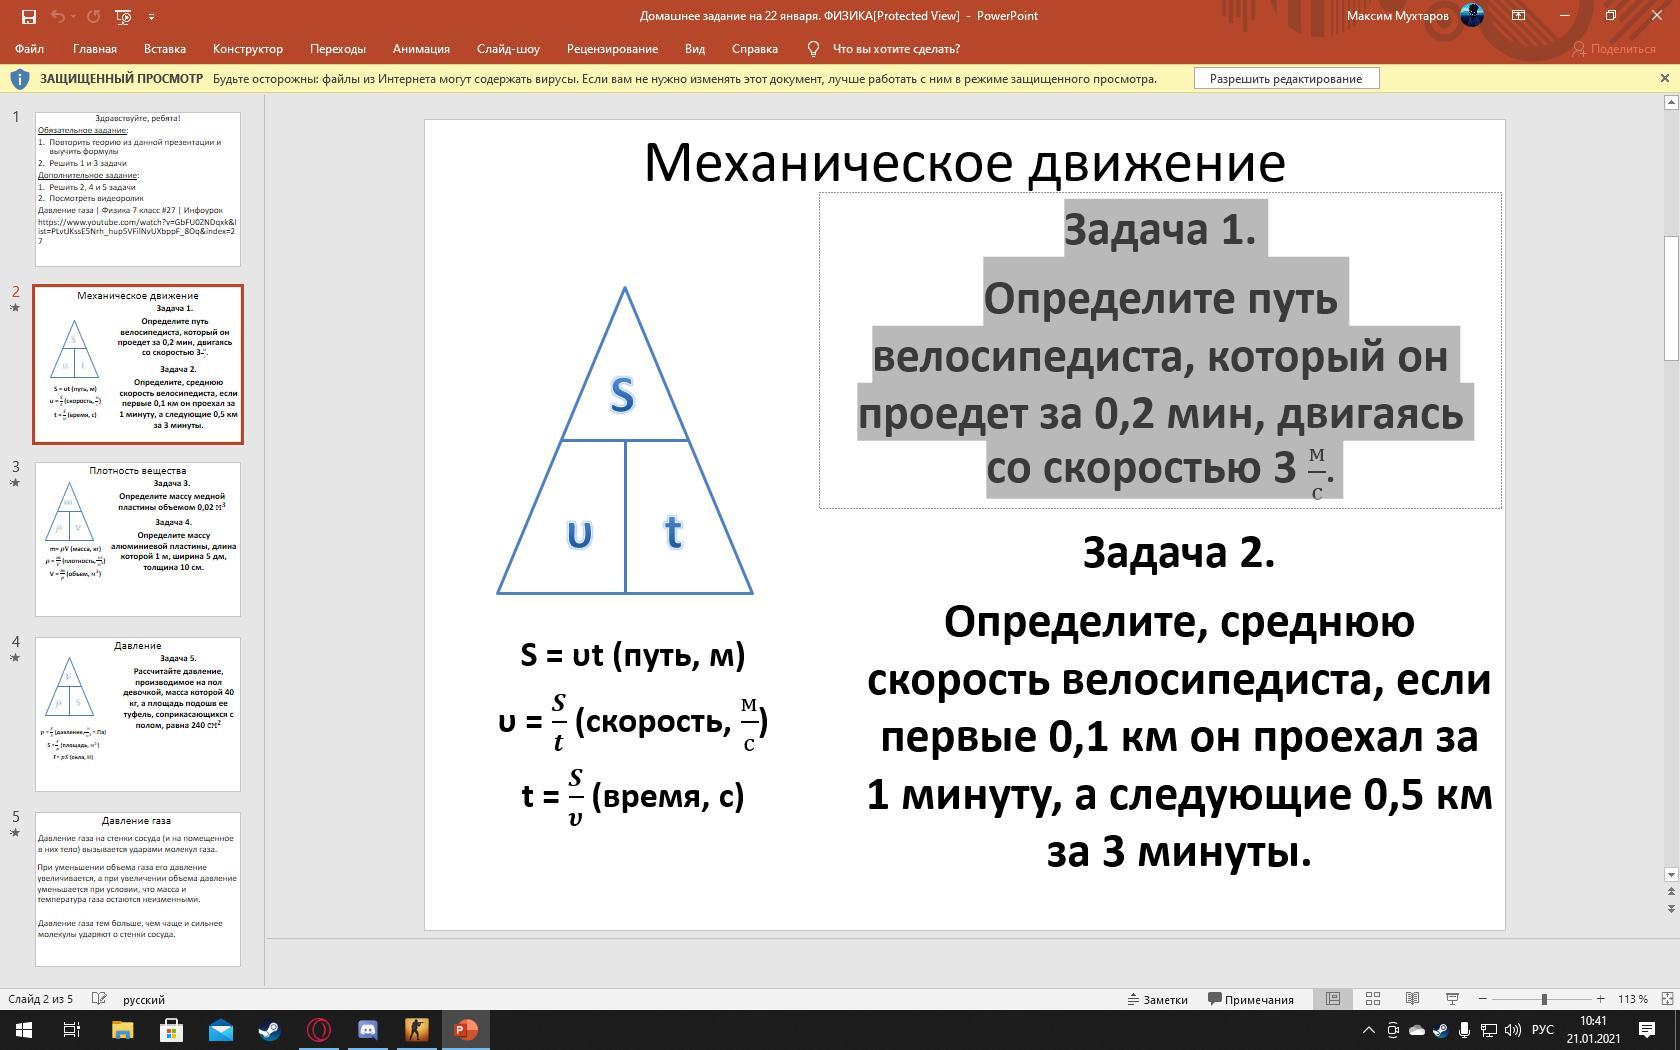Viewport: 1680px width, 1050px height.
Task: Click the Redo icon in the quick access toolbar
Action: point(93,16)
